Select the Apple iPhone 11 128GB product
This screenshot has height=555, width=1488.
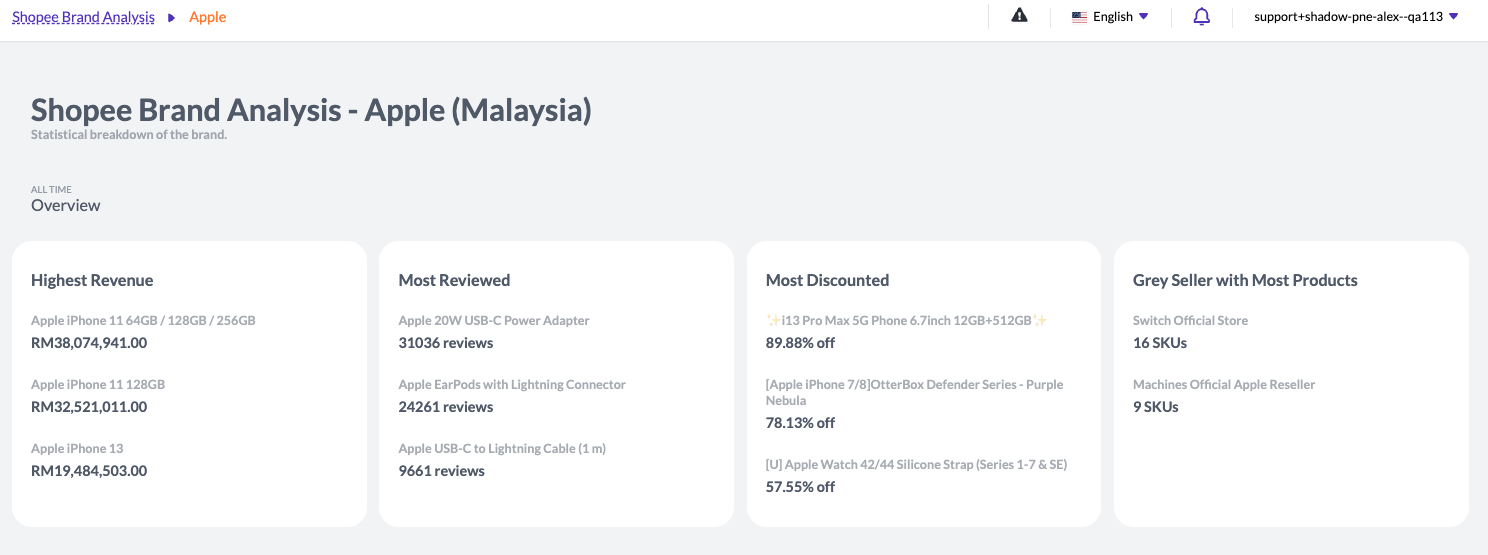pyautogui.click(x=98, y=385)
